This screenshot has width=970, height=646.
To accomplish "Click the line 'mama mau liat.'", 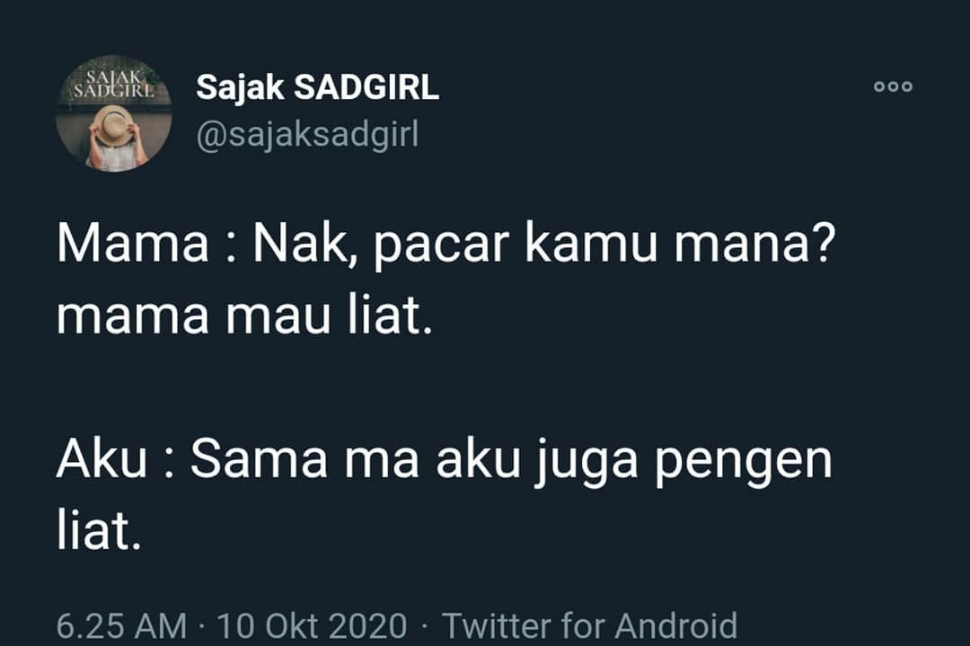I will coord(244,316).
